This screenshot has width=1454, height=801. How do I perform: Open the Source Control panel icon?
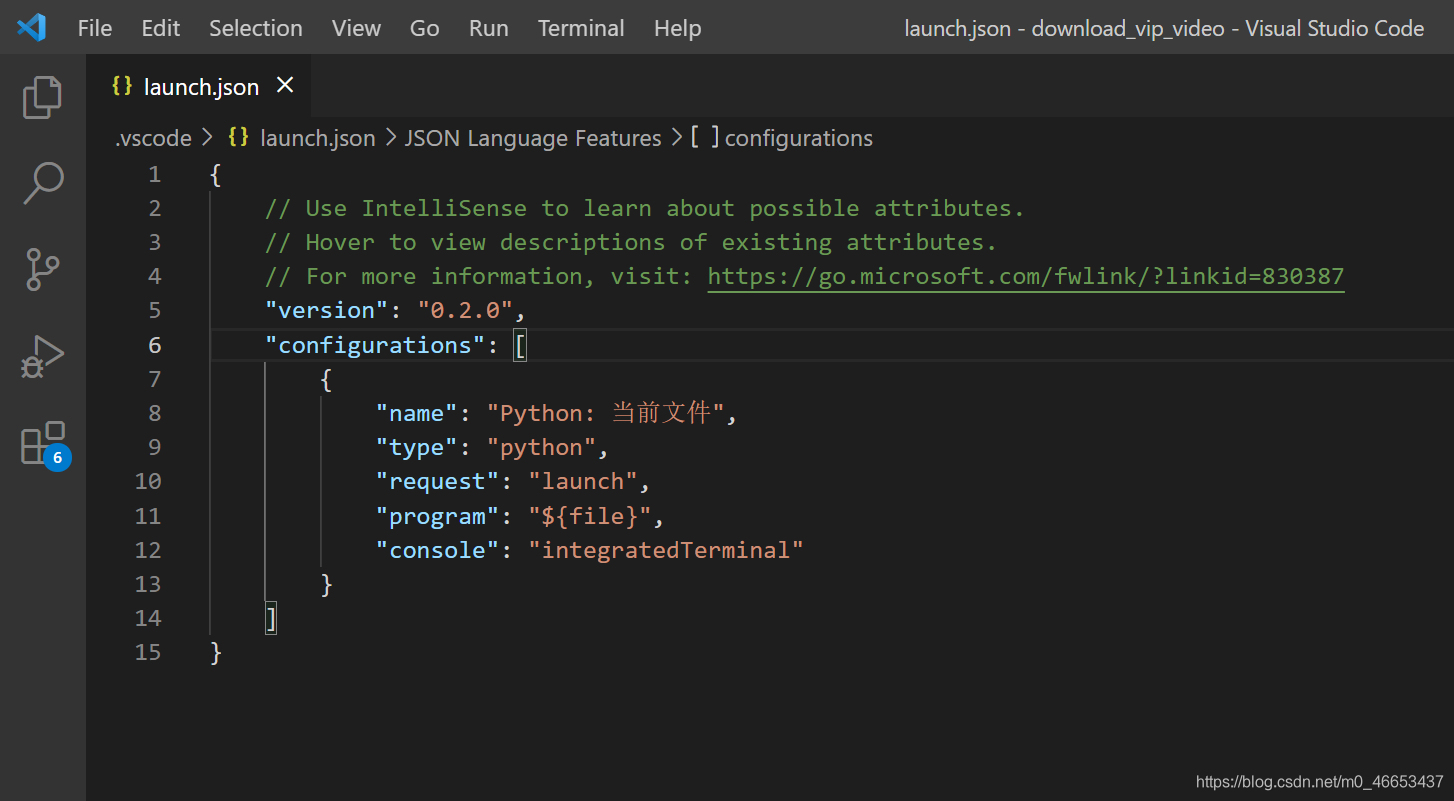pos(42,269)
